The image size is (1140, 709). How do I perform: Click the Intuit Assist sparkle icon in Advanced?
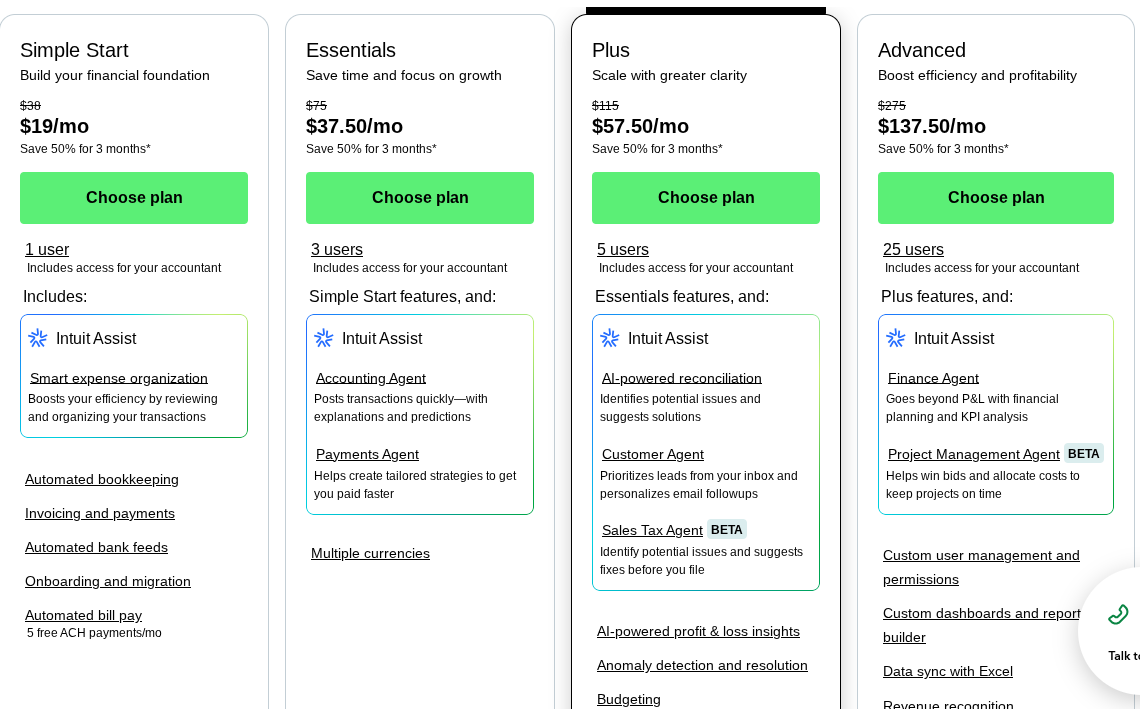click(895, 338)
